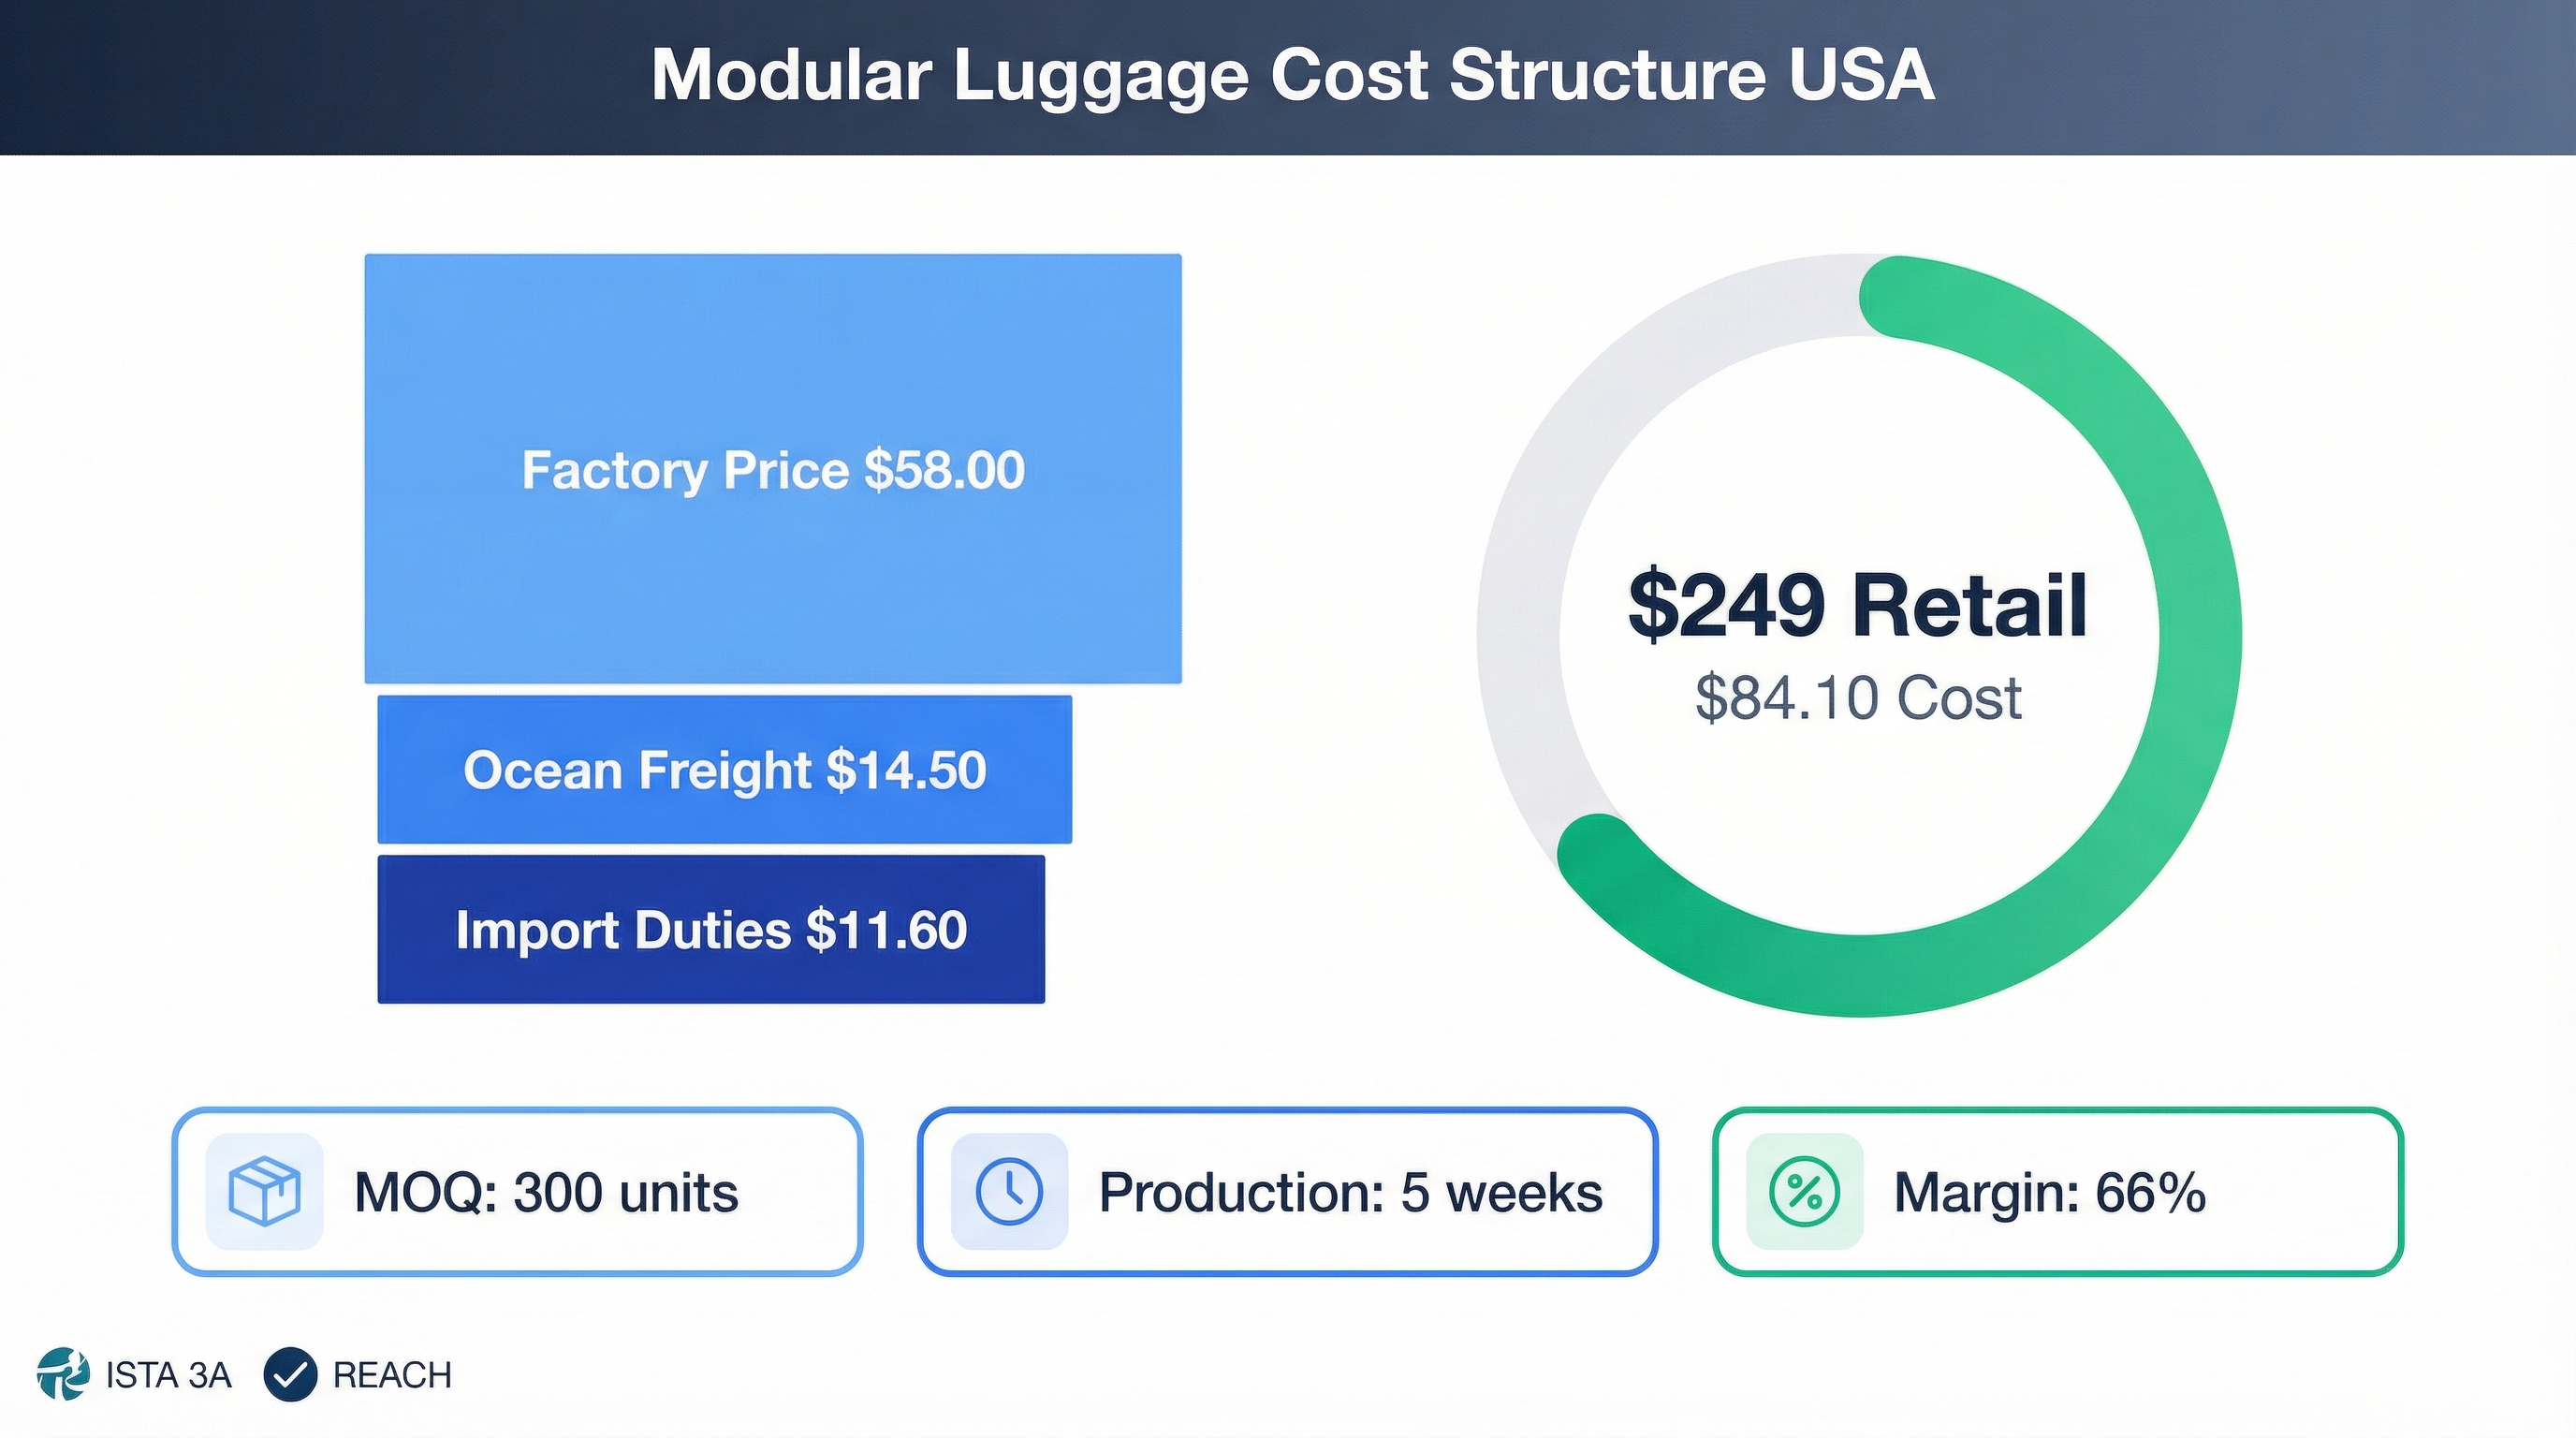The width and height of the screenshot is (2576, 1438).
Task: Click the REACH checkmark badge icon
Action: (290, 1374)
